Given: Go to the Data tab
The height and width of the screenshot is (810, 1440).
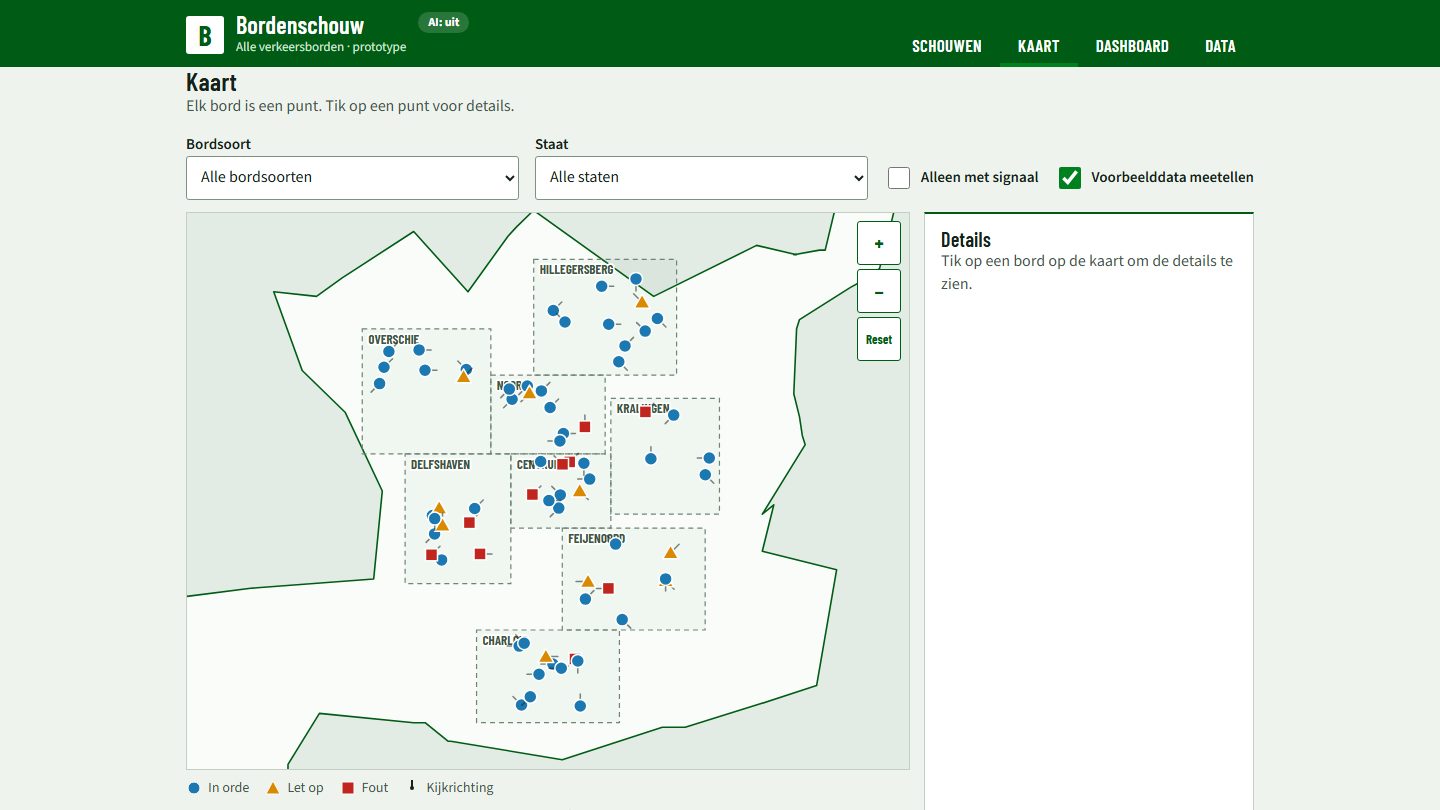Looking at the screenshot, I should coord(1220,46).
